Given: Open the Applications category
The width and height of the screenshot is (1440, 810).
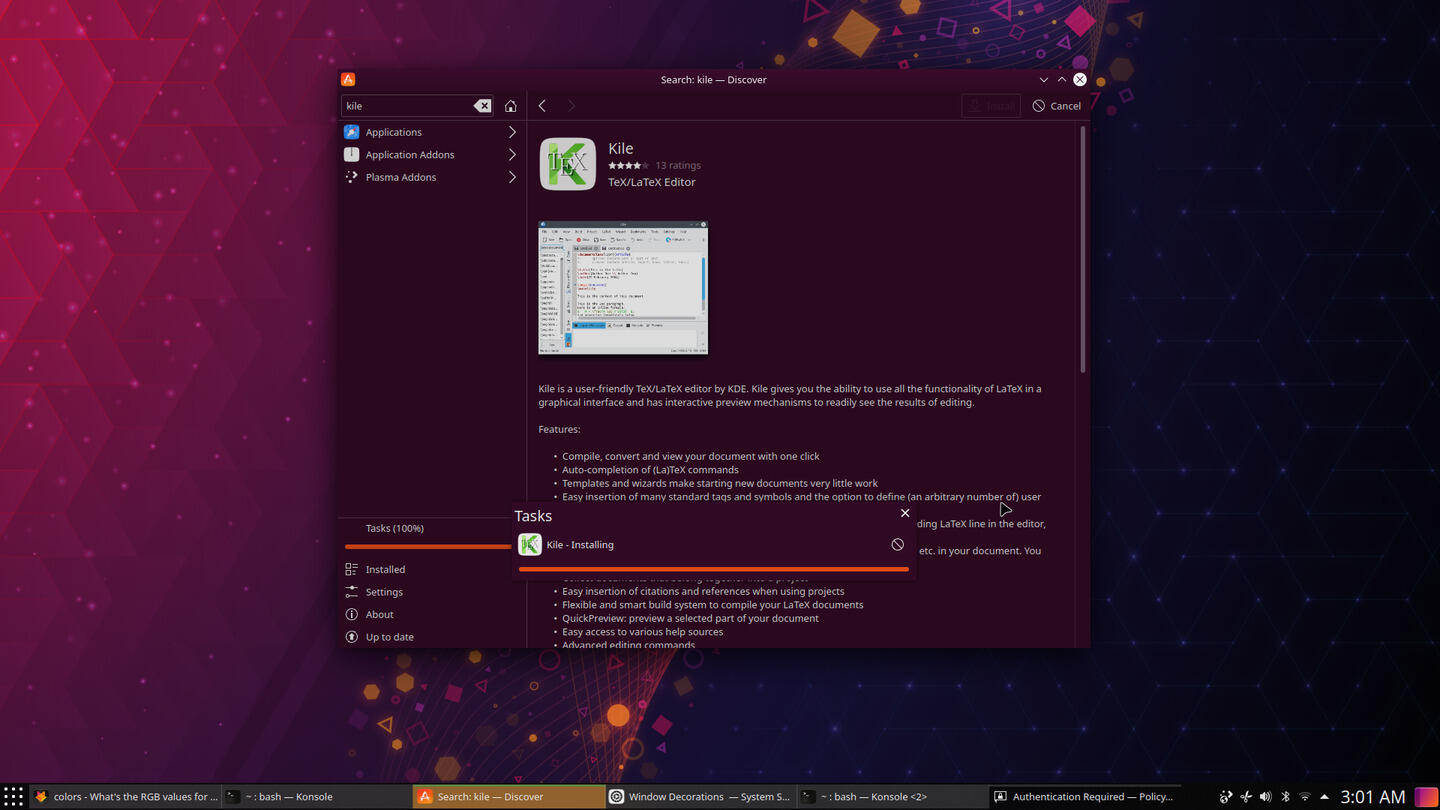Looking at the screenshot, I should tap(430, 132).
